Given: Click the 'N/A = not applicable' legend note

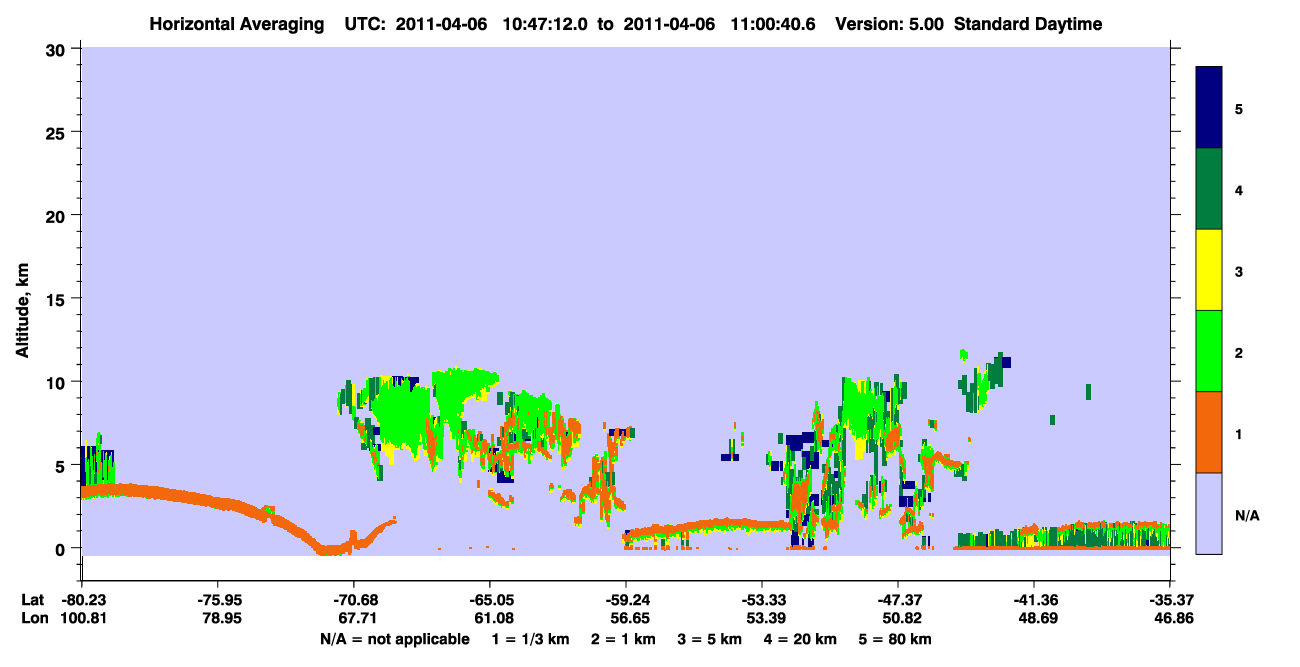Looking at the screenshot, I should tap(394, 639).
